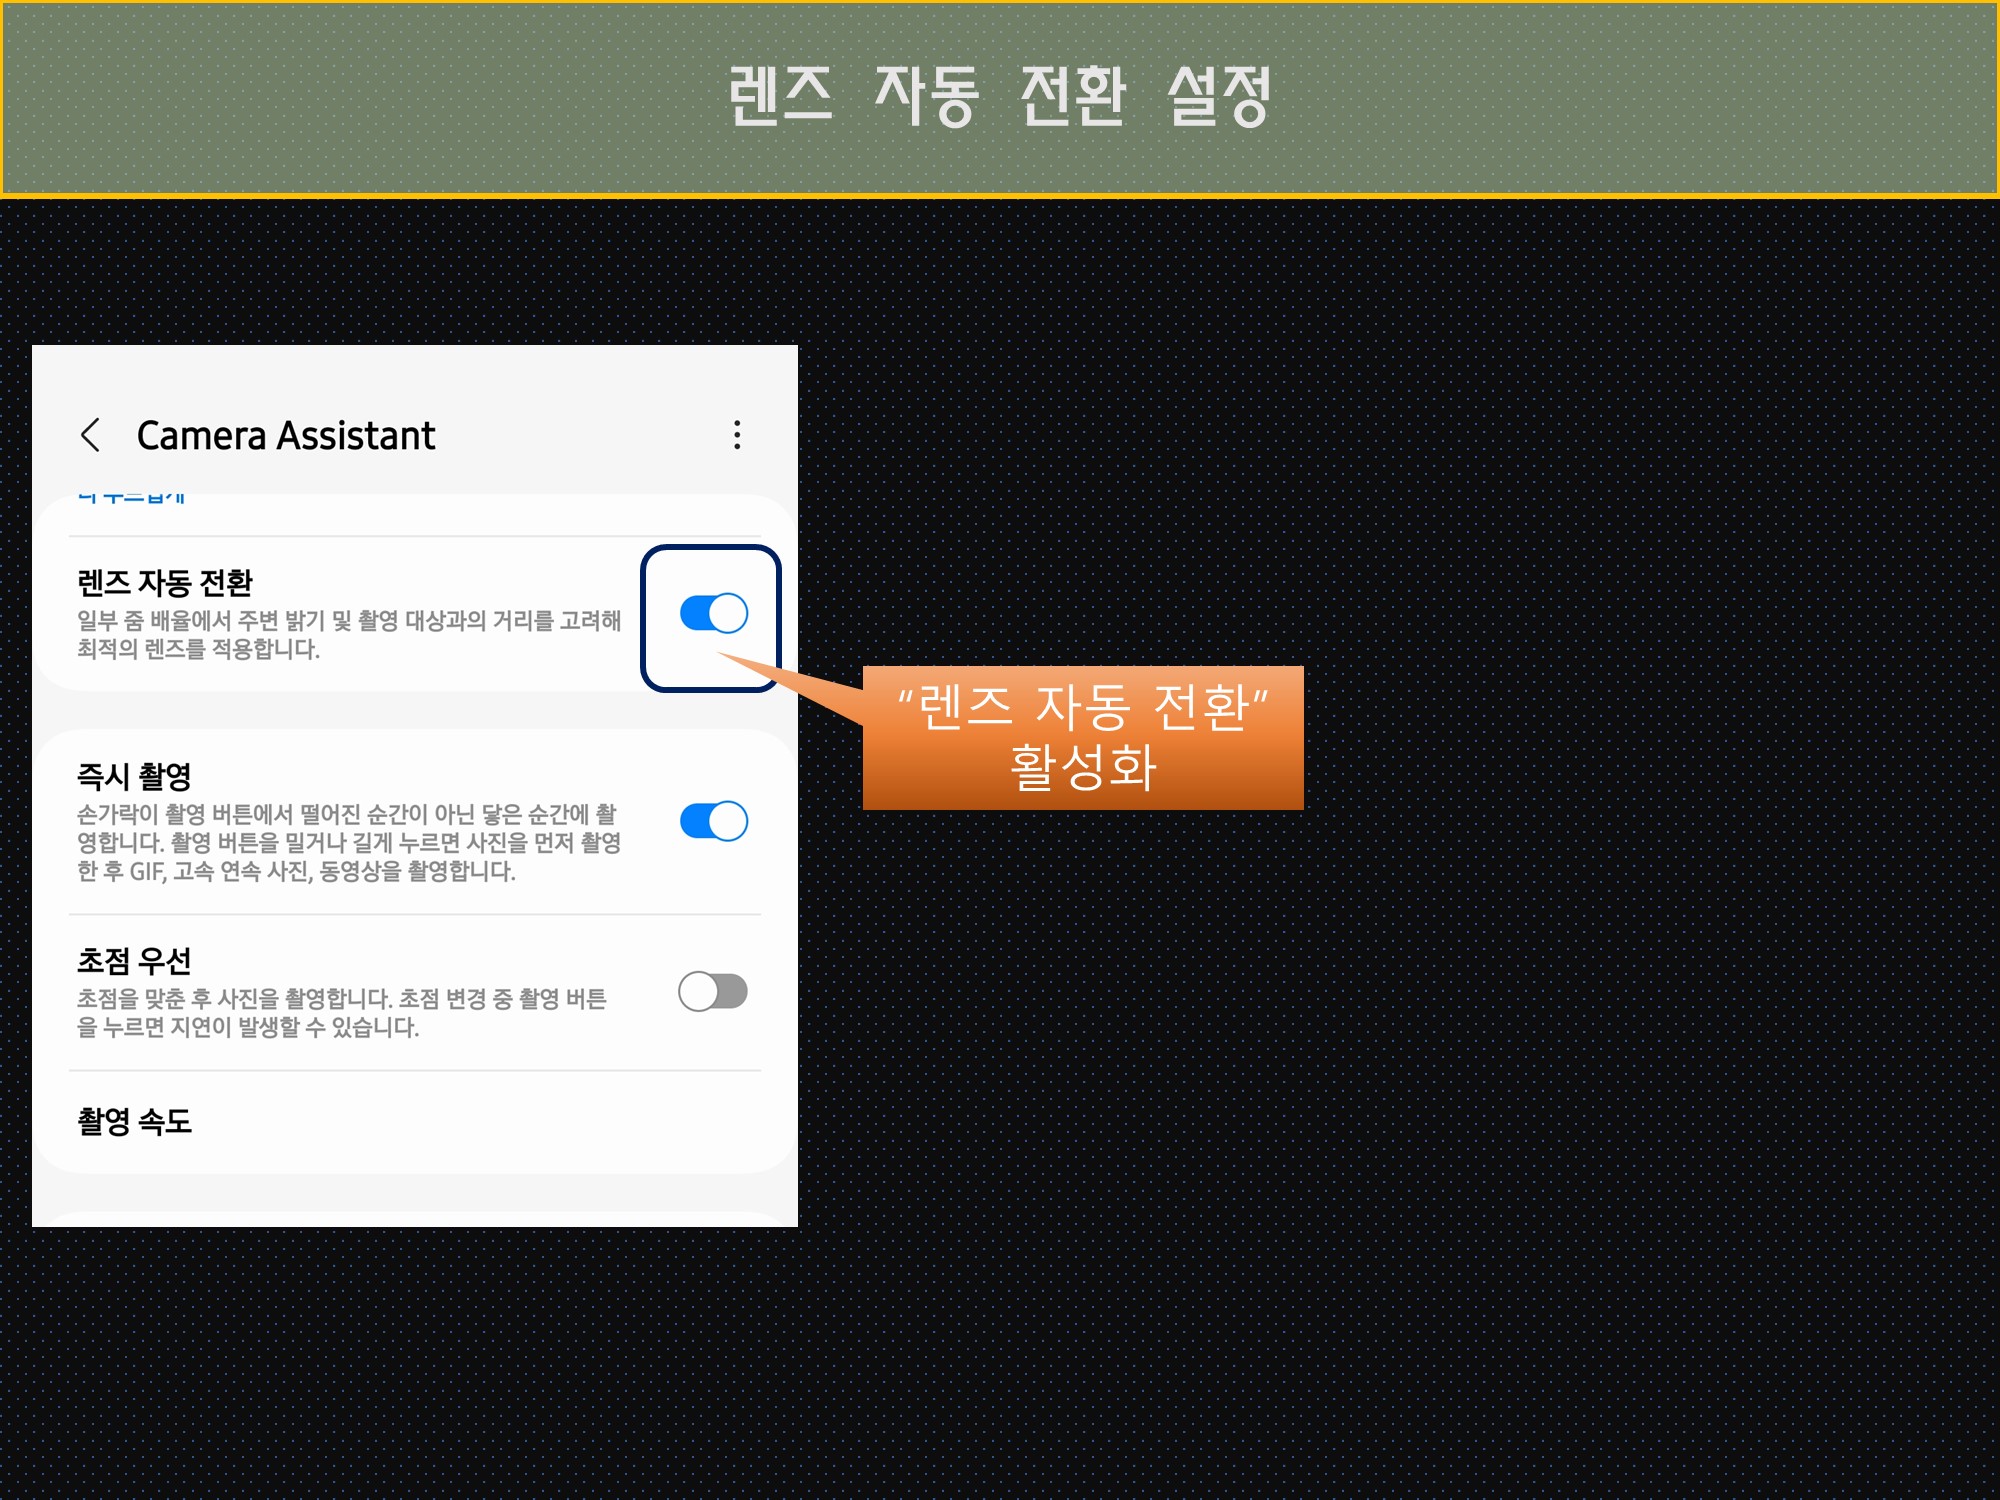Open the 촬영 속도 setting

pos(135,1121)
